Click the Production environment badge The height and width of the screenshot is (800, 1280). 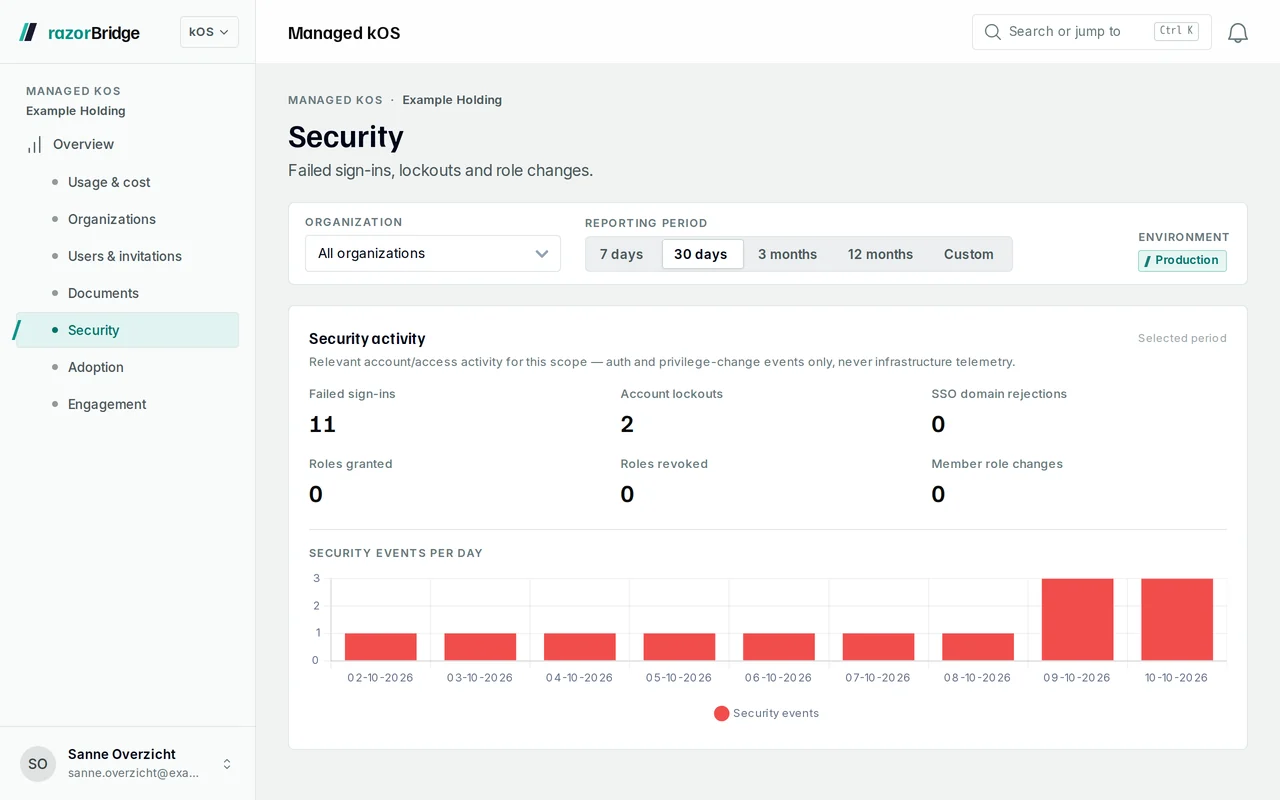(x=1182, y=260)
